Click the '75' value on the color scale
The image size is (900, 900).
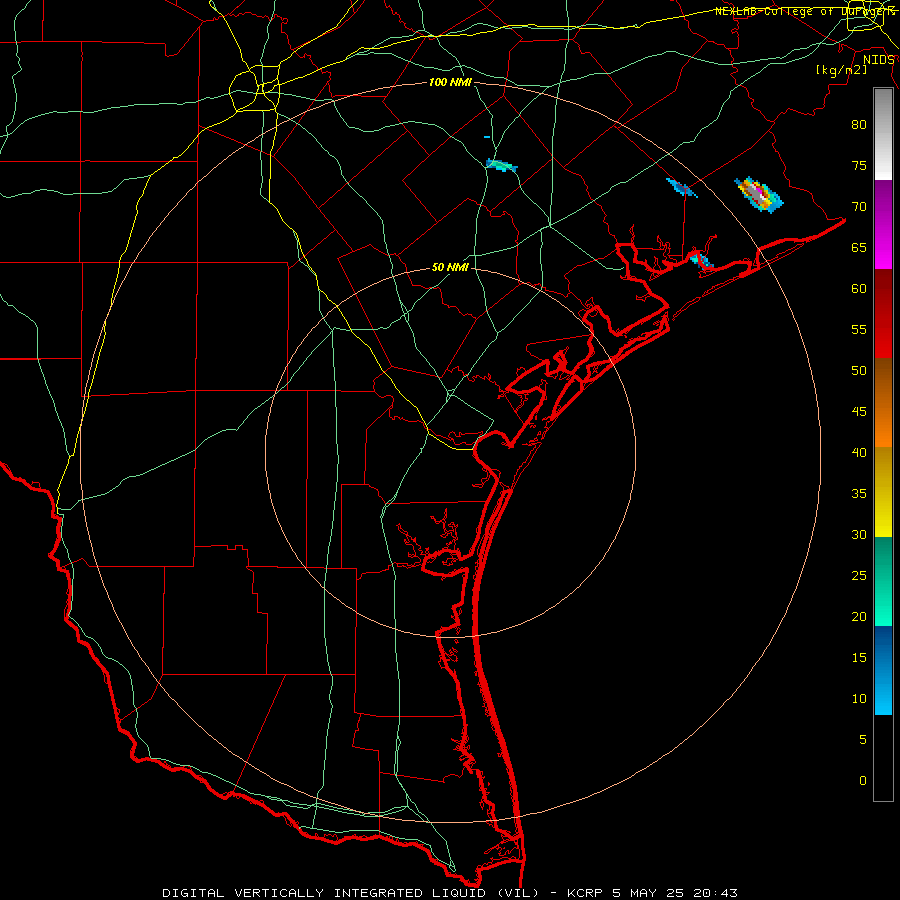click(x=859, y=166)
